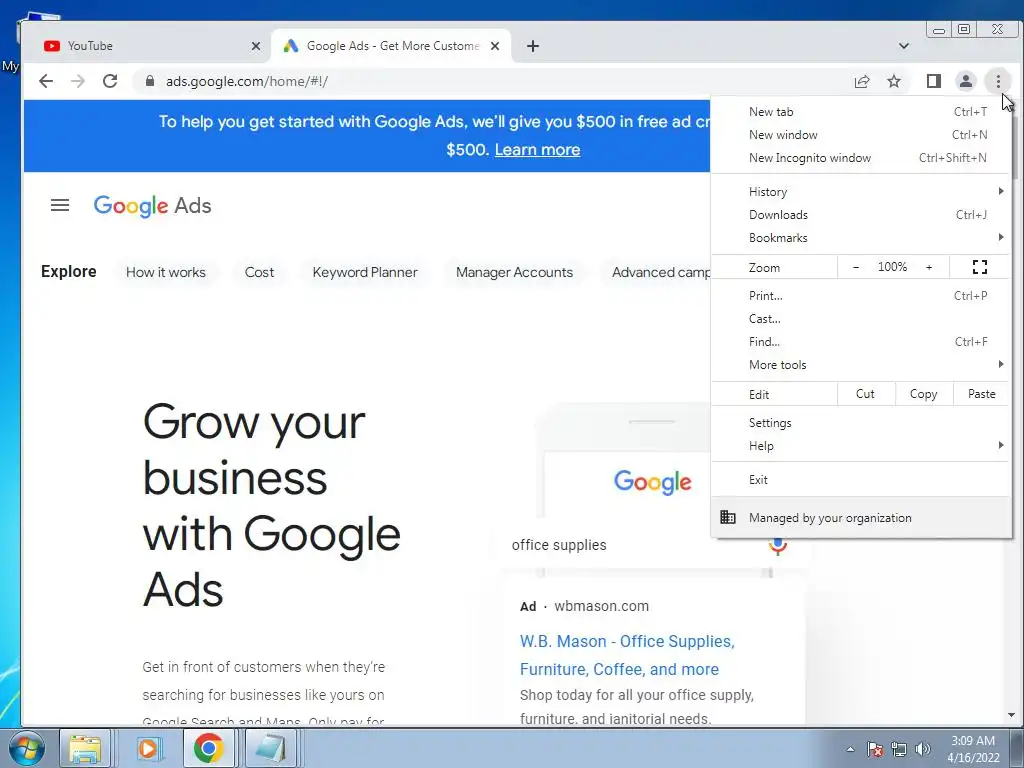Open Downloads from the menu
1024x768 pixels.
pos(861,214)
